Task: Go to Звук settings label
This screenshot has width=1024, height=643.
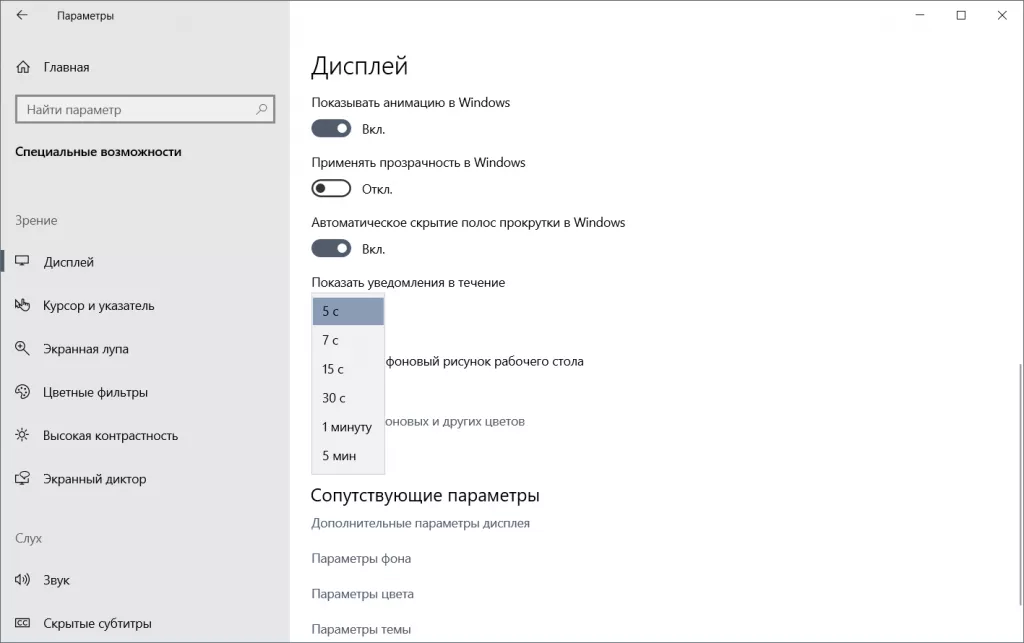Action: tap(56, 580)
